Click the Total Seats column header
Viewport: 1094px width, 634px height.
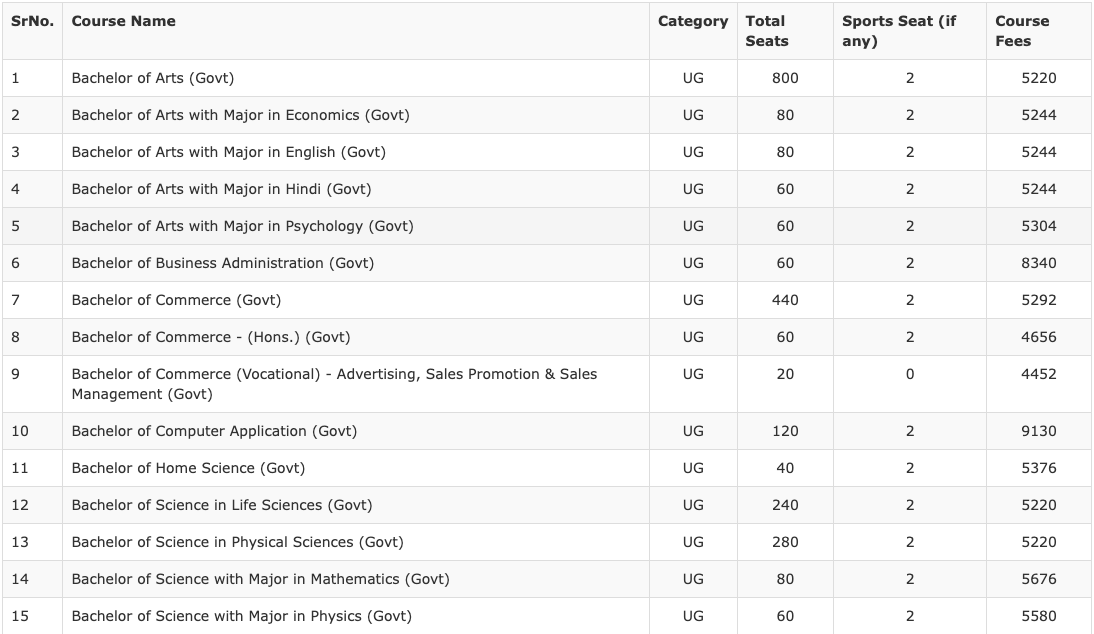click(766, 31)
